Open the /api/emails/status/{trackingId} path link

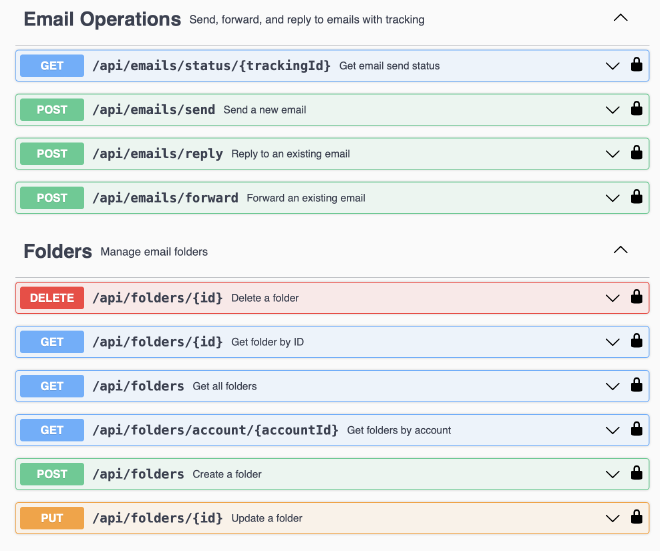click(211, 66)
